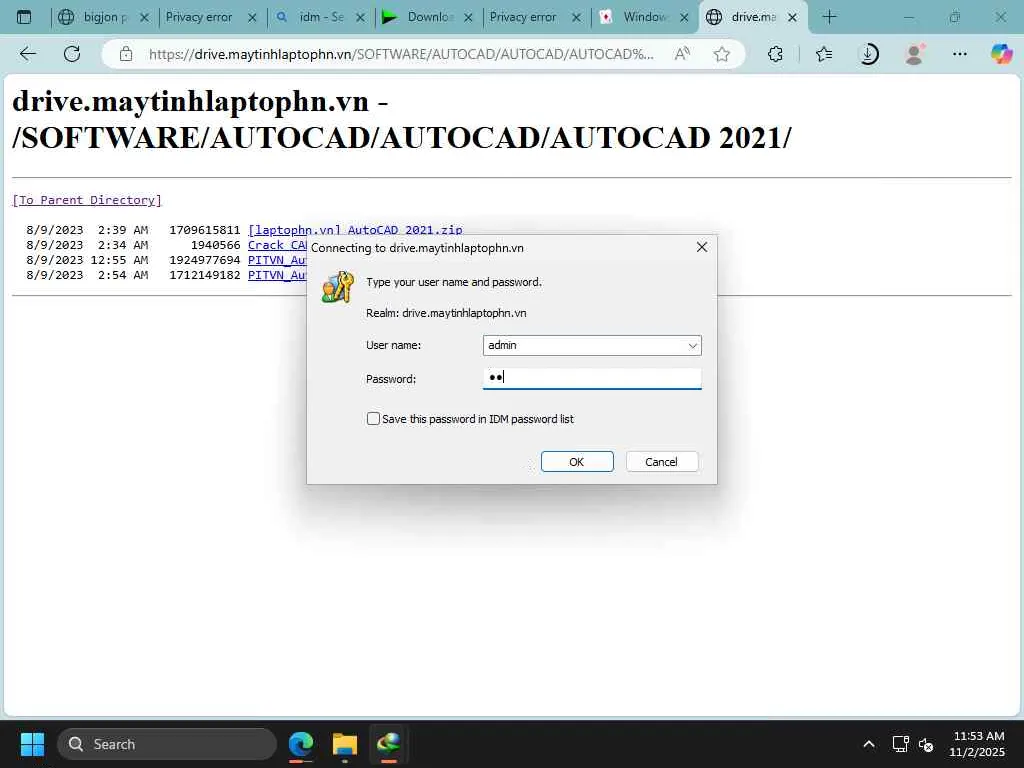This screenshot has width=1024, height=768.
Task: Click the key and user dialog icon
Action: [x=338, y=287]
